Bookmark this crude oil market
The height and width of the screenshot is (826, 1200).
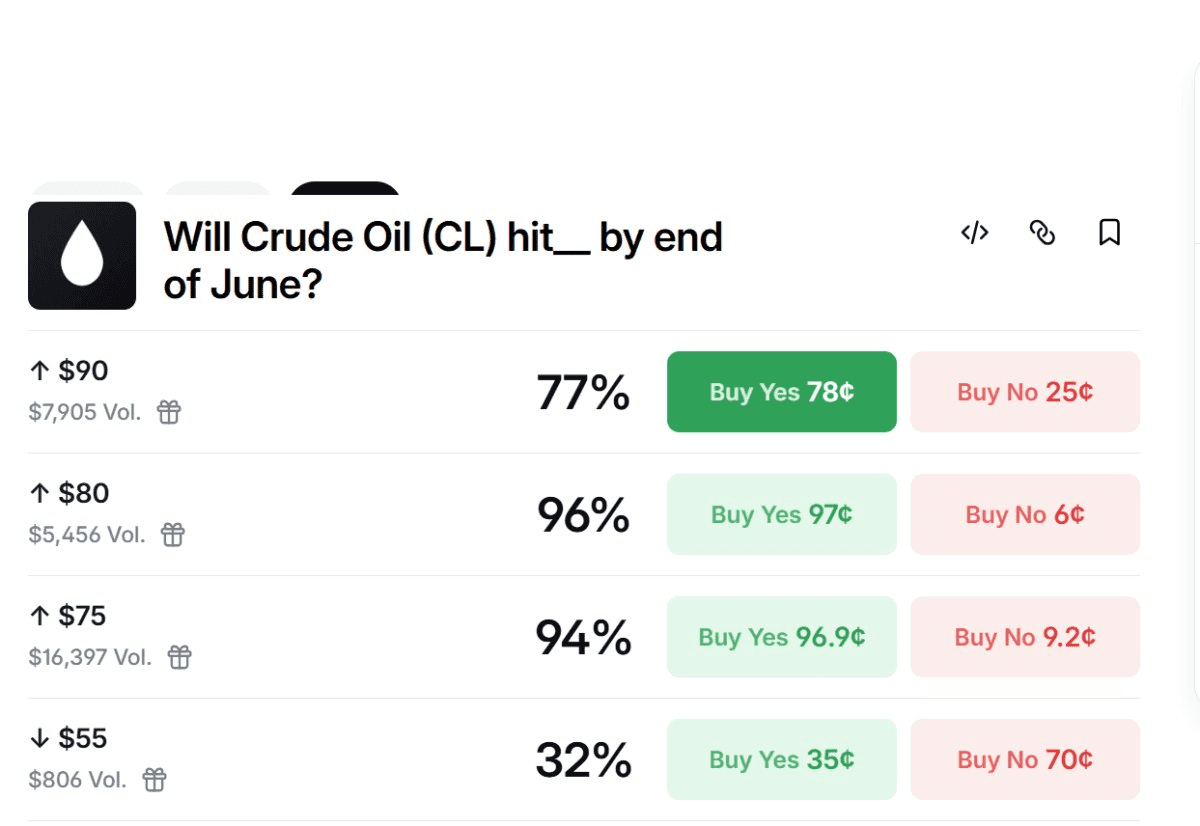(x=1109, y=233)
